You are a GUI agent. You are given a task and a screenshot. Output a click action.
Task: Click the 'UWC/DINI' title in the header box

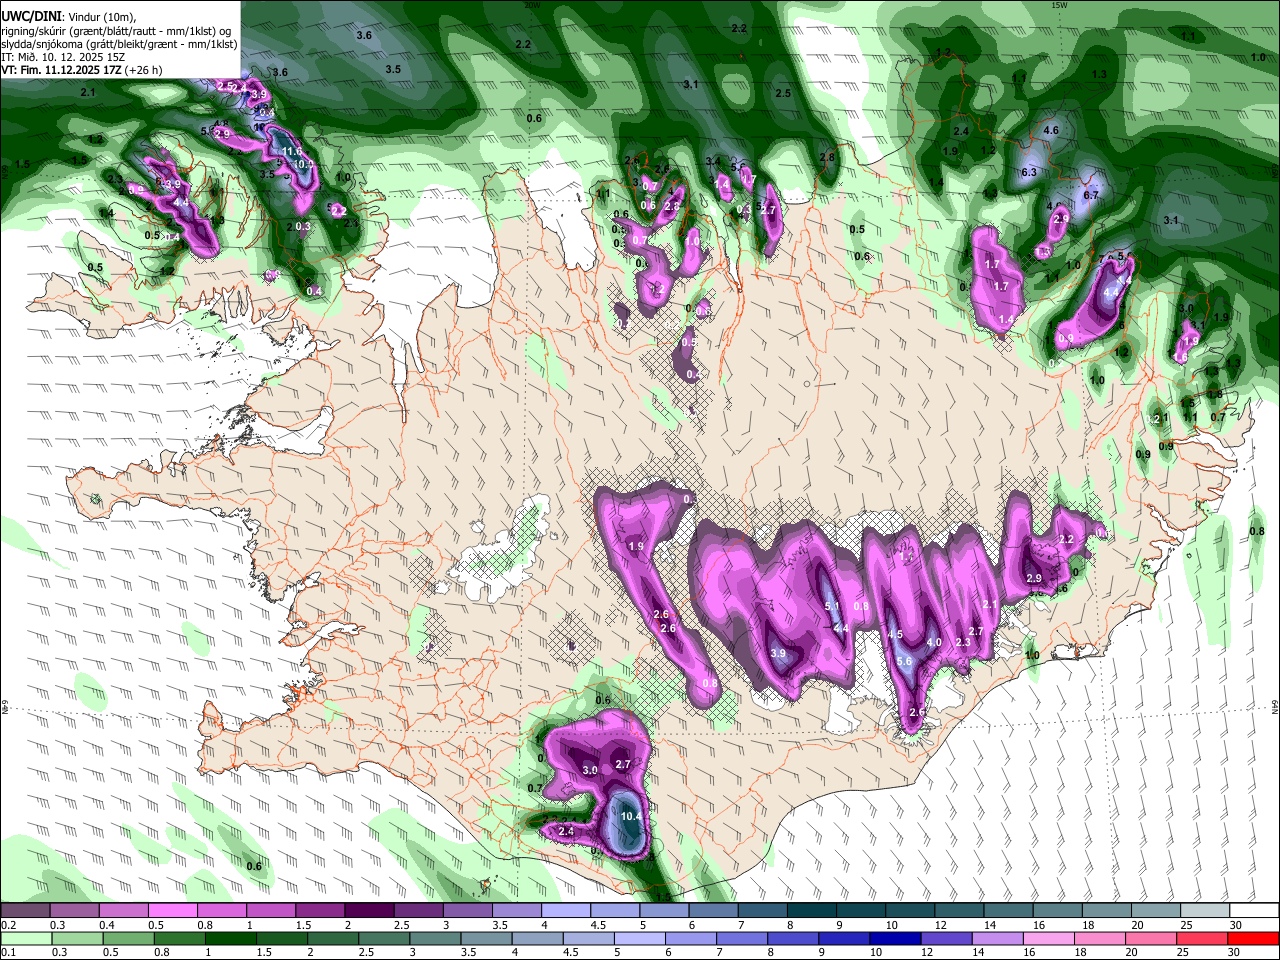[30, 17]
